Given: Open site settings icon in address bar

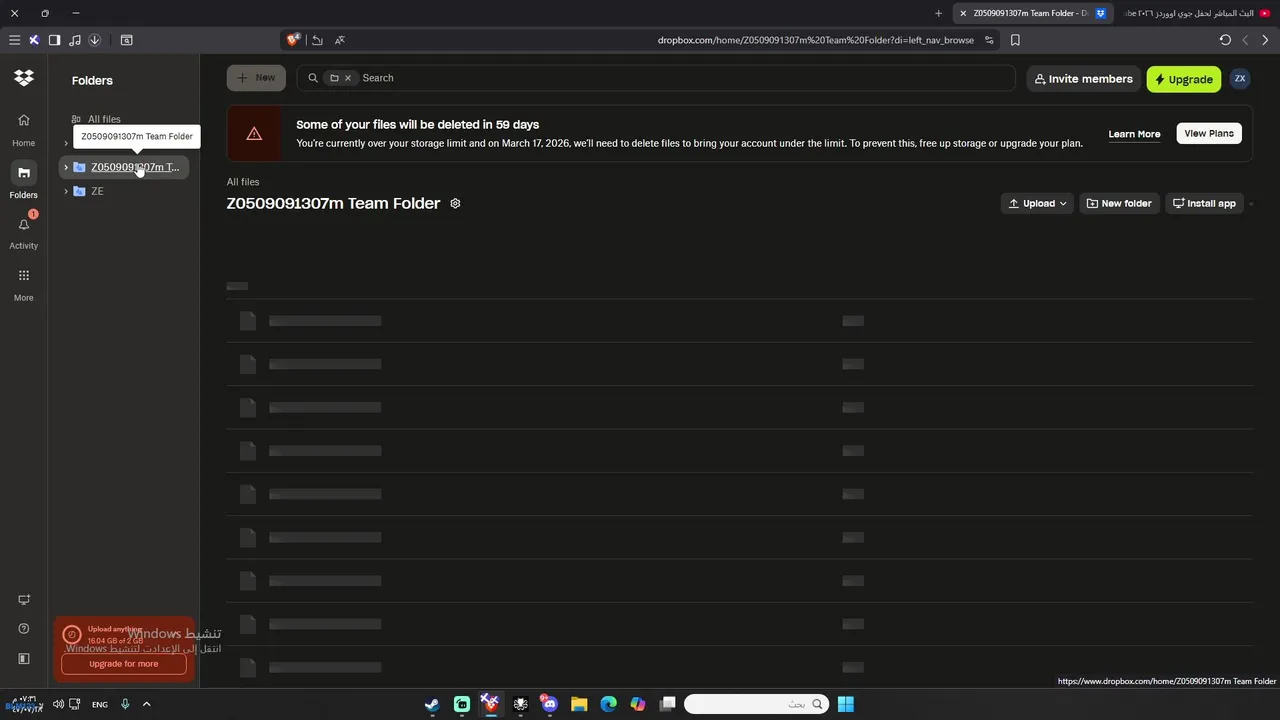Looking at the screenshot, I should [989, 40].
